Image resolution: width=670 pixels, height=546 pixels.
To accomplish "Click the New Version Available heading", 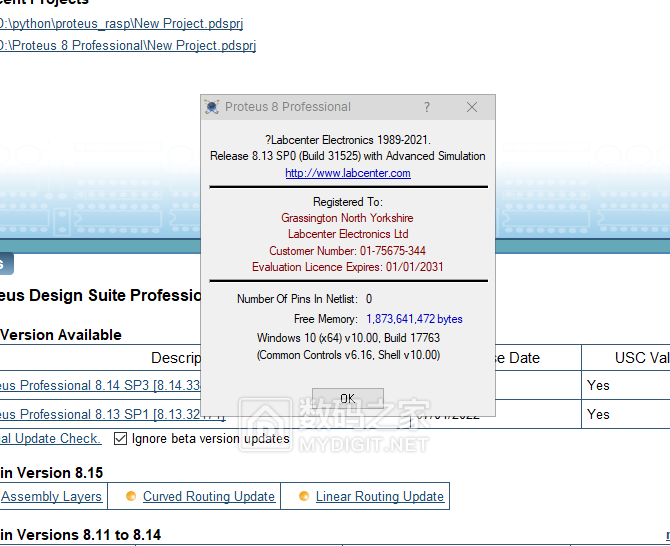I will (61, 335).
